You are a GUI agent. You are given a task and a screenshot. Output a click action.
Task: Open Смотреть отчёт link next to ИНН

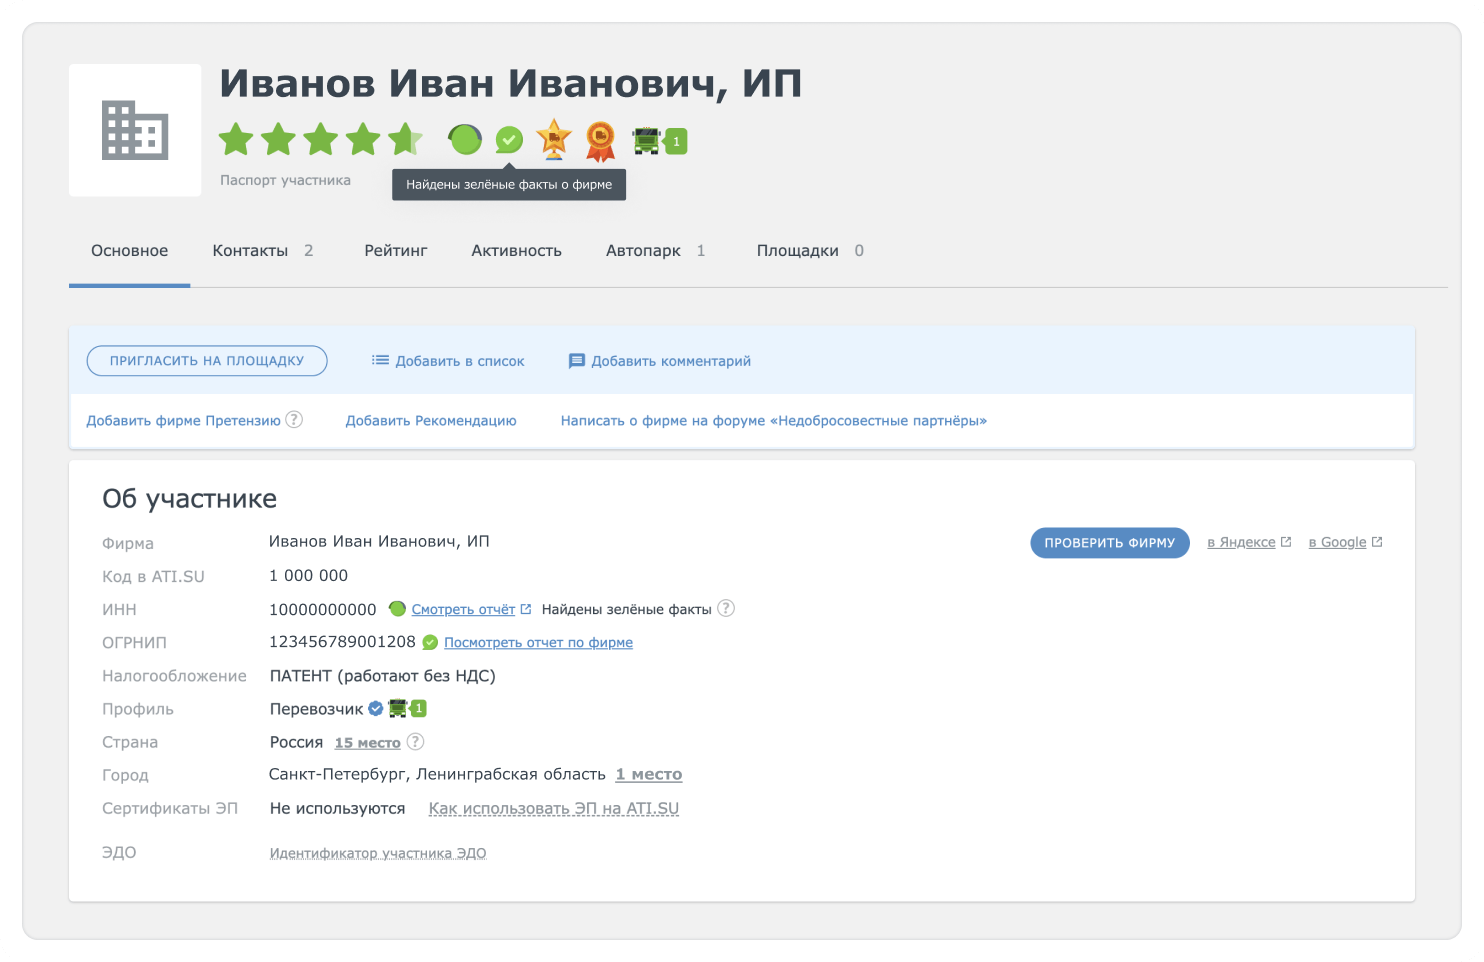pos(463,609)
